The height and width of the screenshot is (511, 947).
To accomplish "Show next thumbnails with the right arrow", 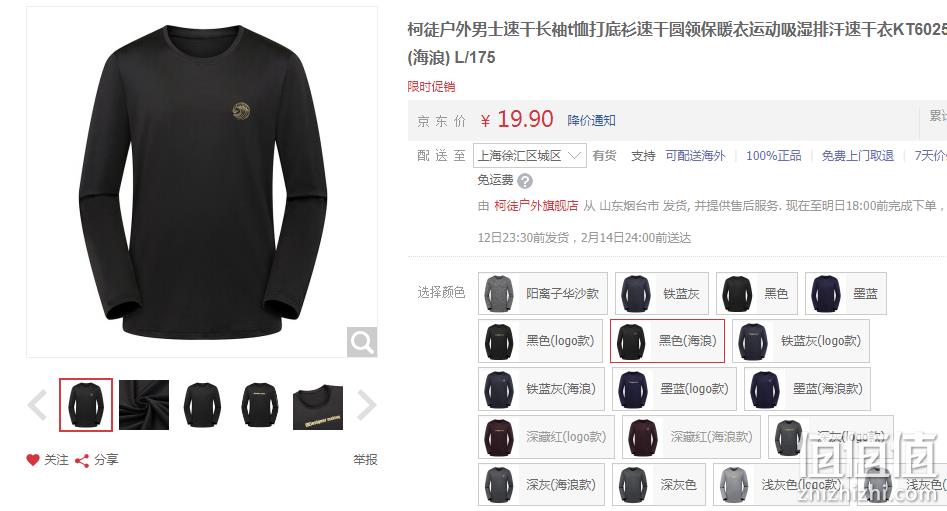I will (x=367, y=405).
